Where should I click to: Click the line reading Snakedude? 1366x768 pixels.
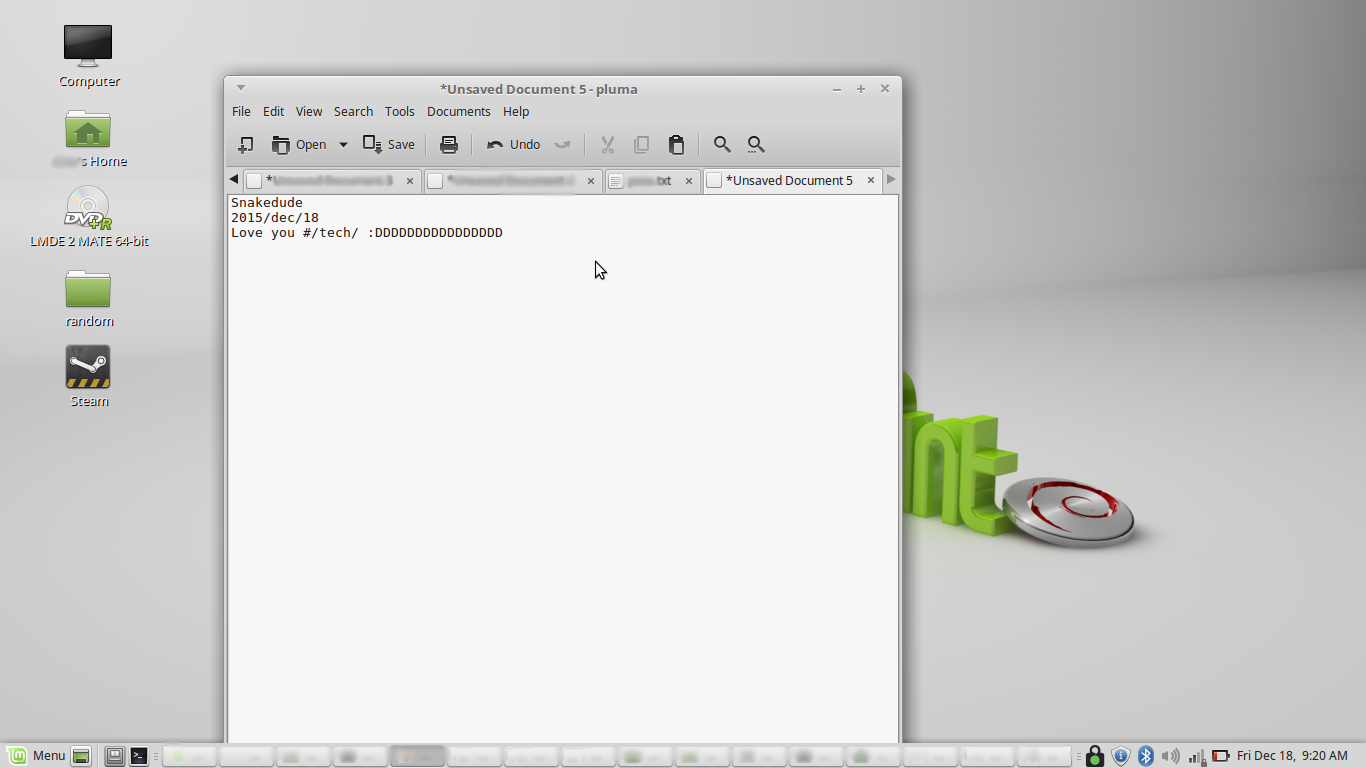(x=267, y=203)
